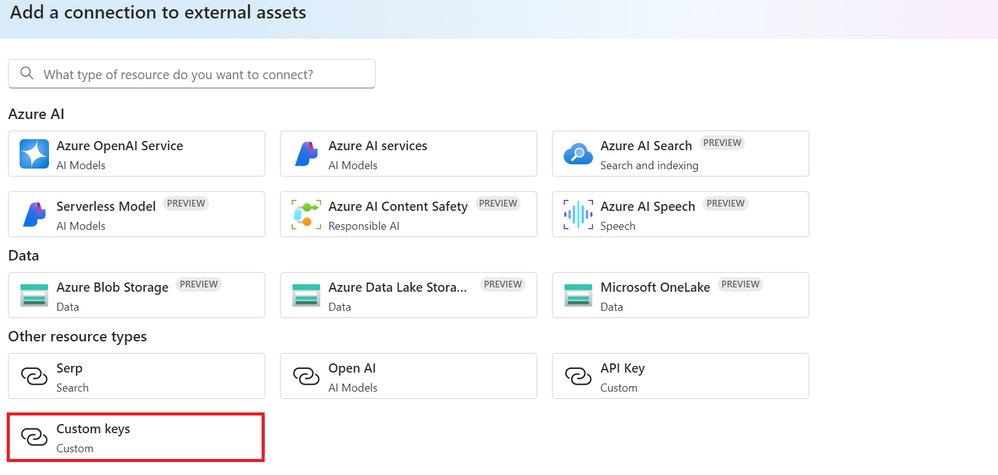Viewport: 998px width, 475px height.
Task: Click the Custom keys chain link icon
Action: coord(34,437)
